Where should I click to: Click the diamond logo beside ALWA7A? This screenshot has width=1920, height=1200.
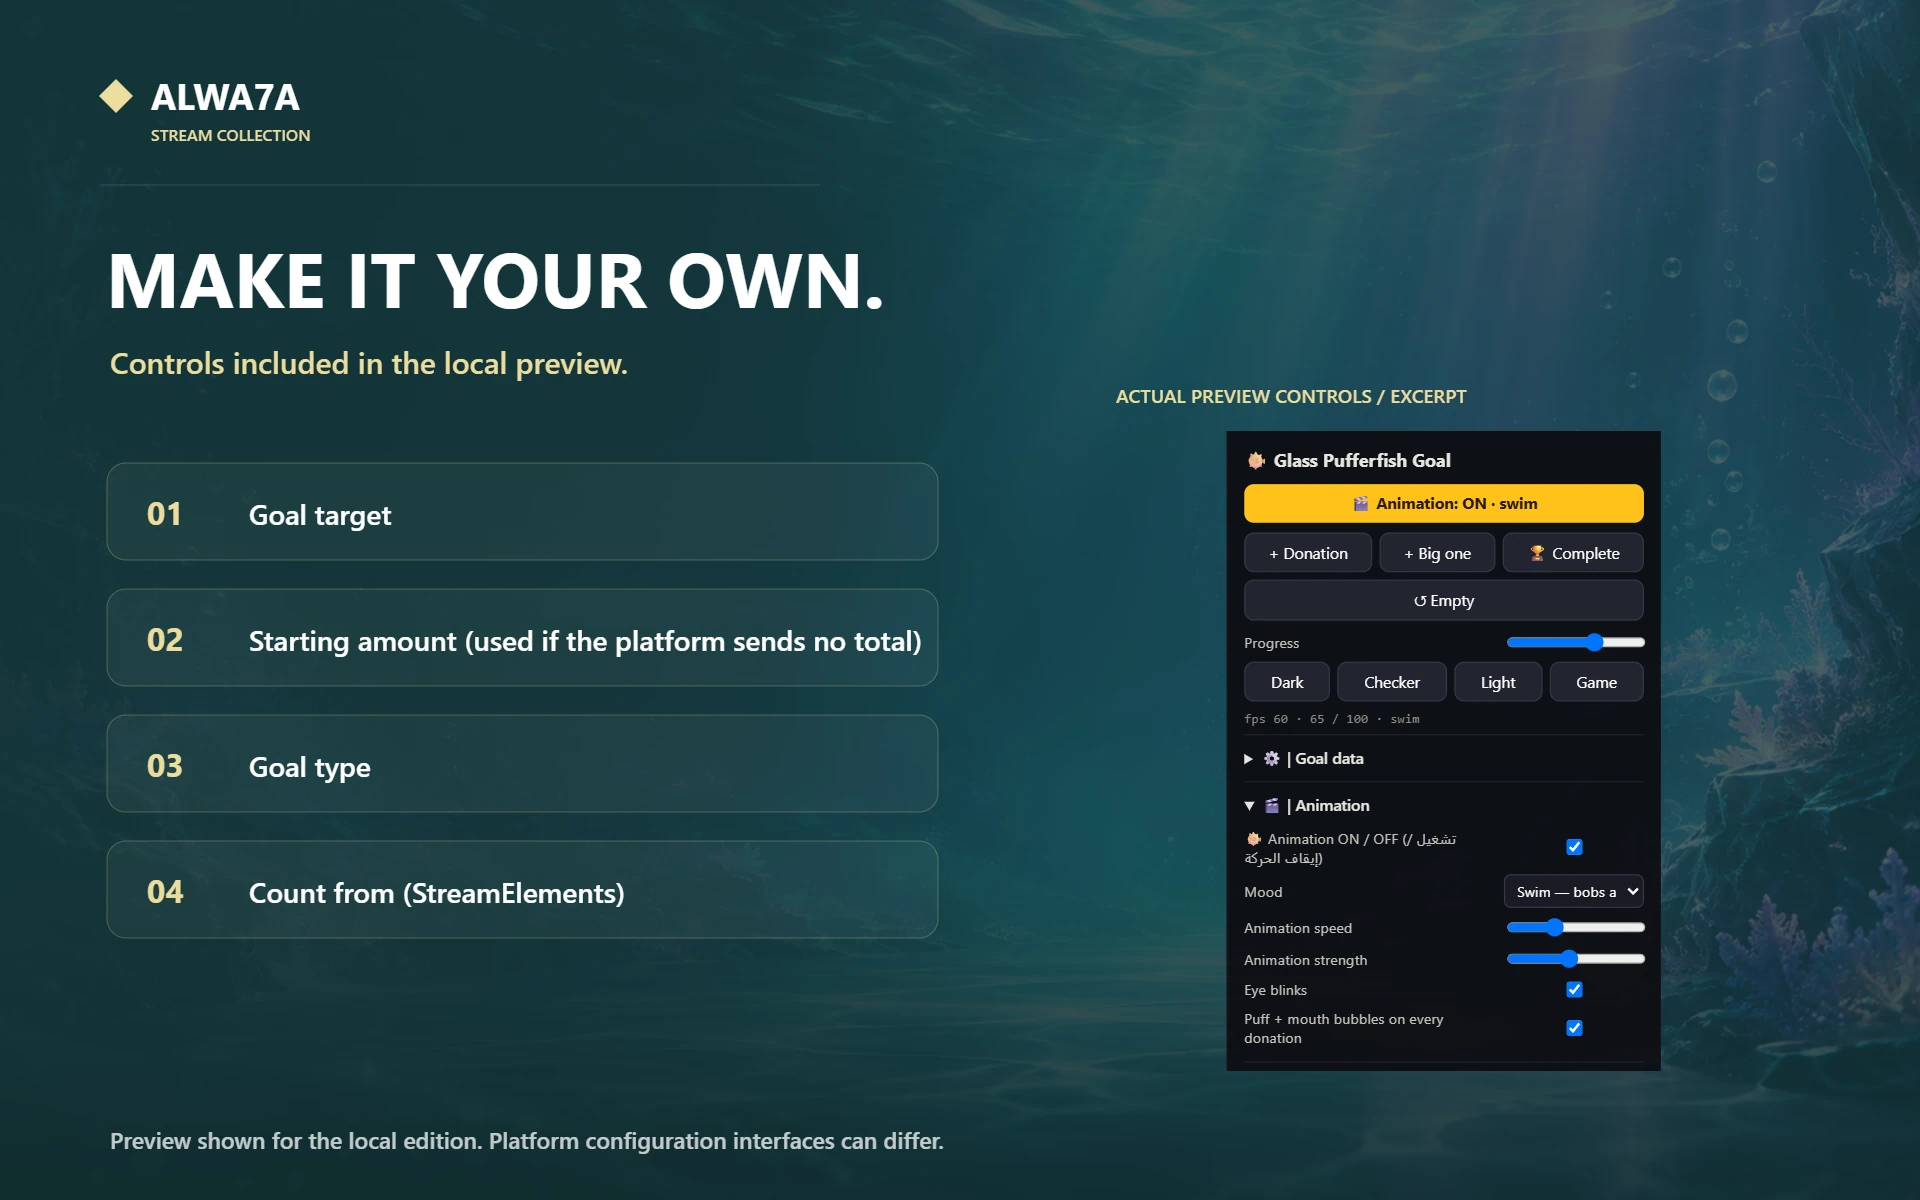pos(116,96)
